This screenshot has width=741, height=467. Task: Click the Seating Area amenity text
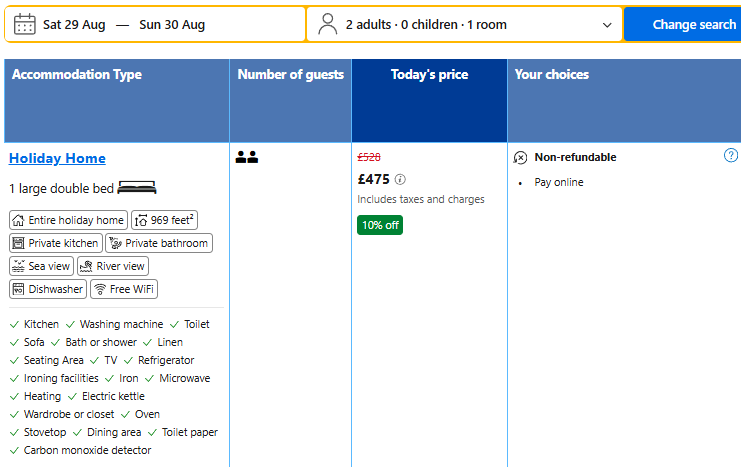(x=54, y=360)
